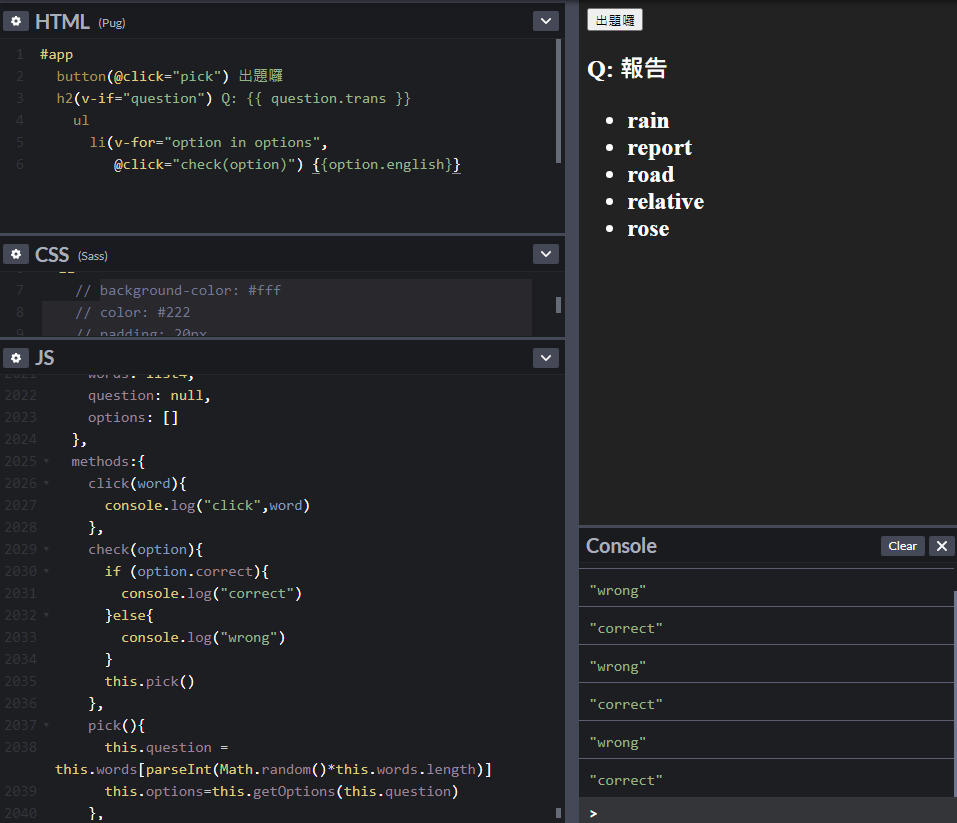Choose the 'relative' answer option
This screenshot has width=957, height=823.
(x=665, y=201)
